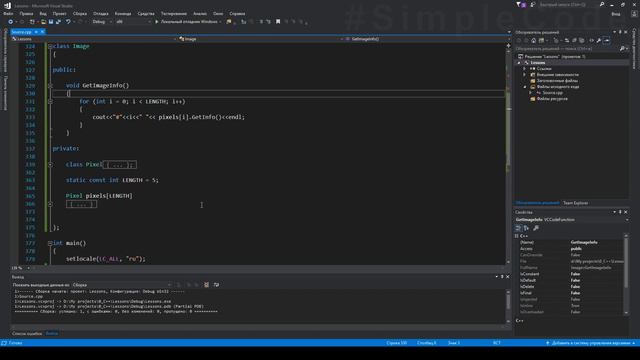Click the Properties panel vertical scrollbar
640x360 pixels.
pos(626,273)
